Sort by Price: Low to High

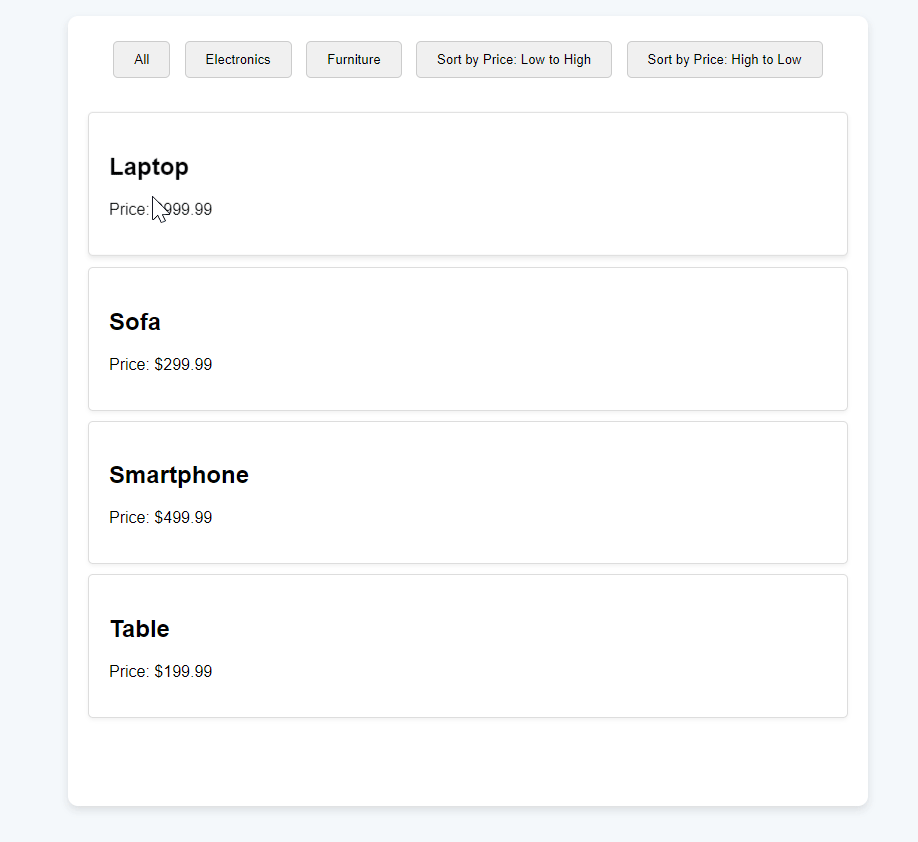tap(513, 60)
